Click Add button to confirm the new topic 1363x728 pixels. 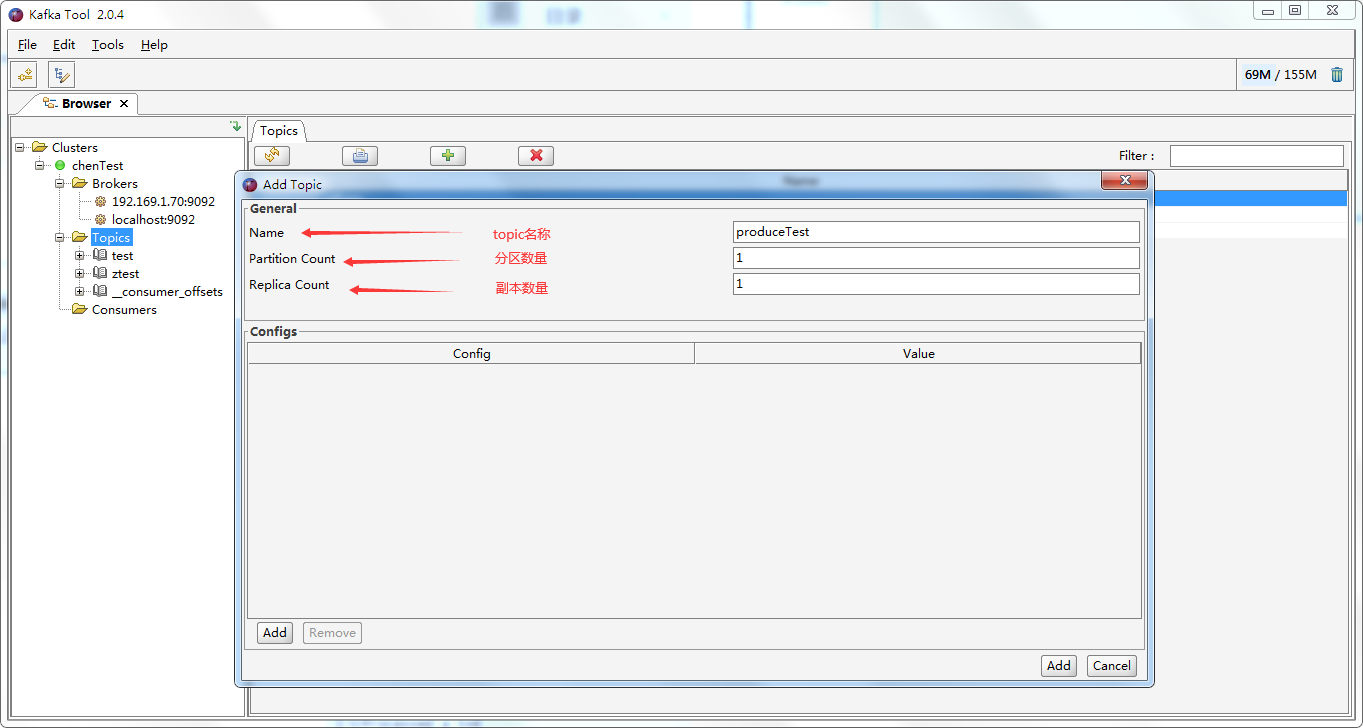pos(1059,666)
